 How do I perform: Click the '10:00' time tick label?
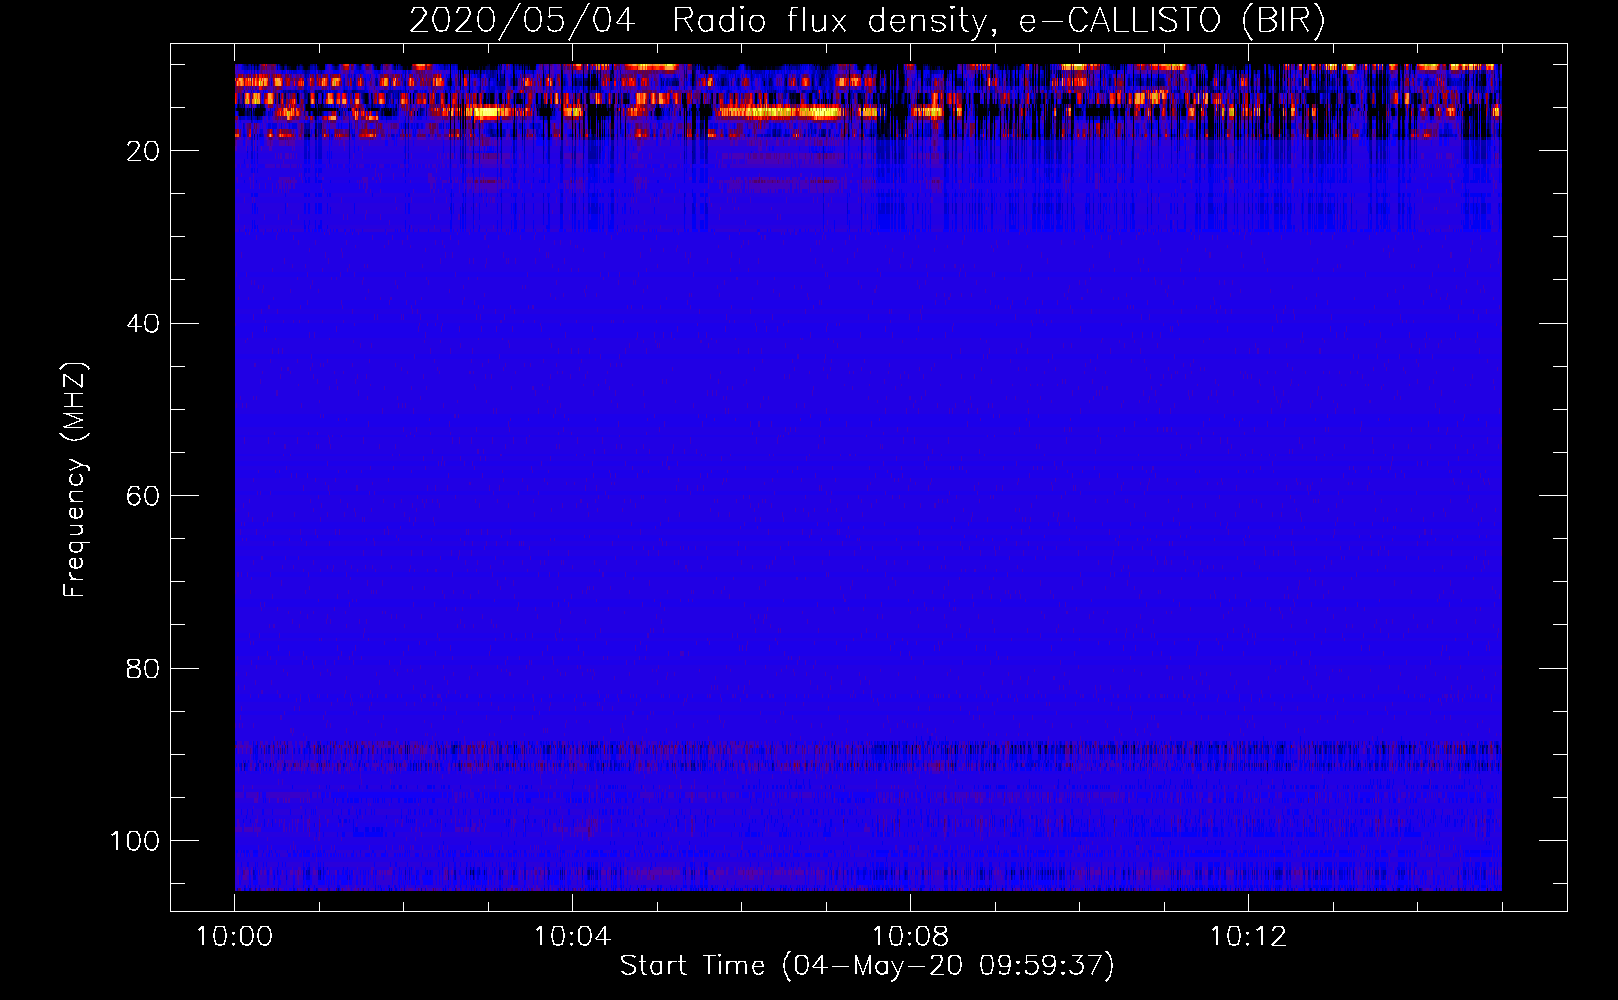point(234,937)
